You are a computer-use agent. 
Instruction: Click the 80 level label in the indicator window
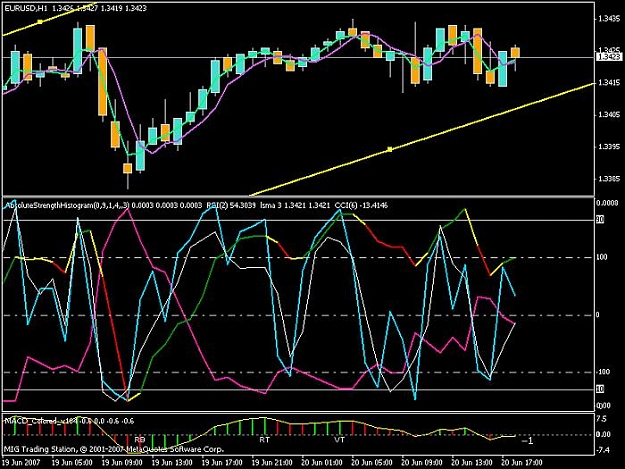coord(600,220)
